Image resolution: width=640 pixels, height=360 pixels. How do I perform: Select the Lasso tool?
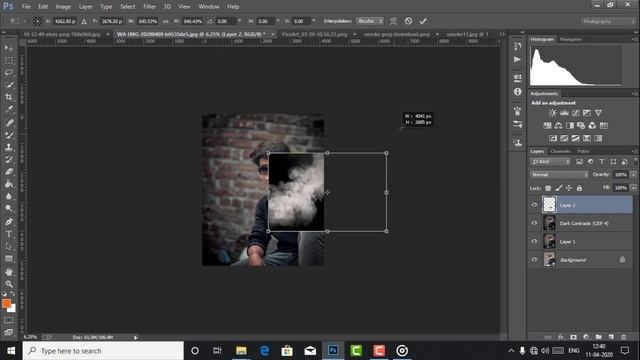pos(9,73)
